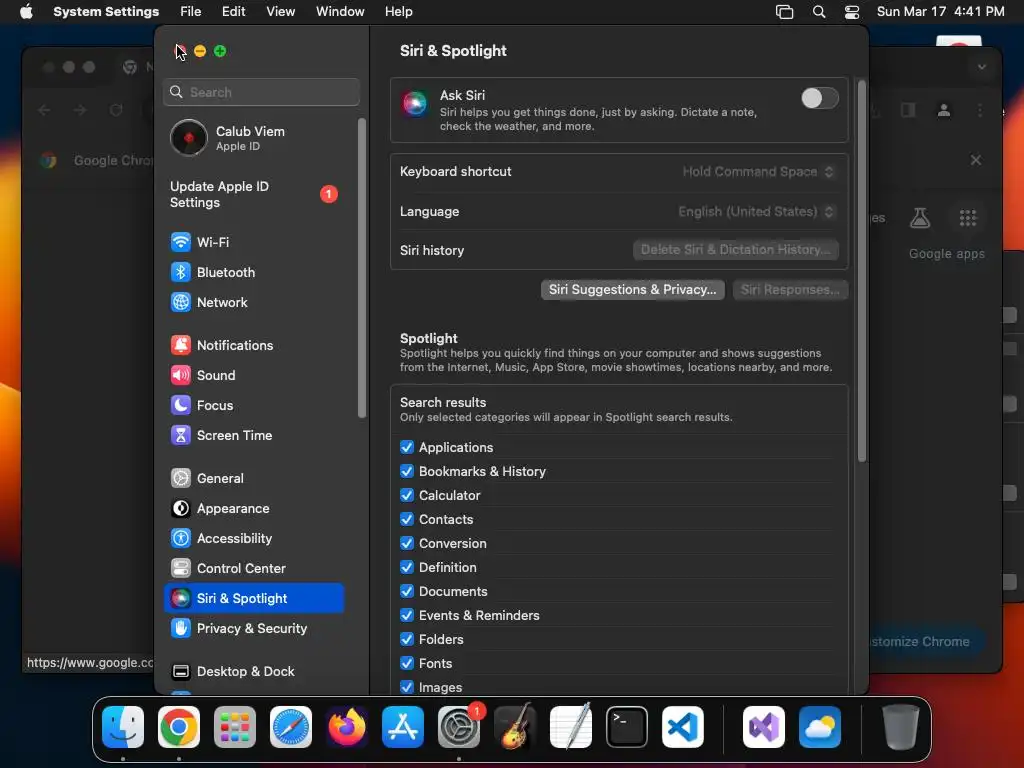Open TextEdit from the Dock
The image size is (1024, 768).
tap(571, 727)
